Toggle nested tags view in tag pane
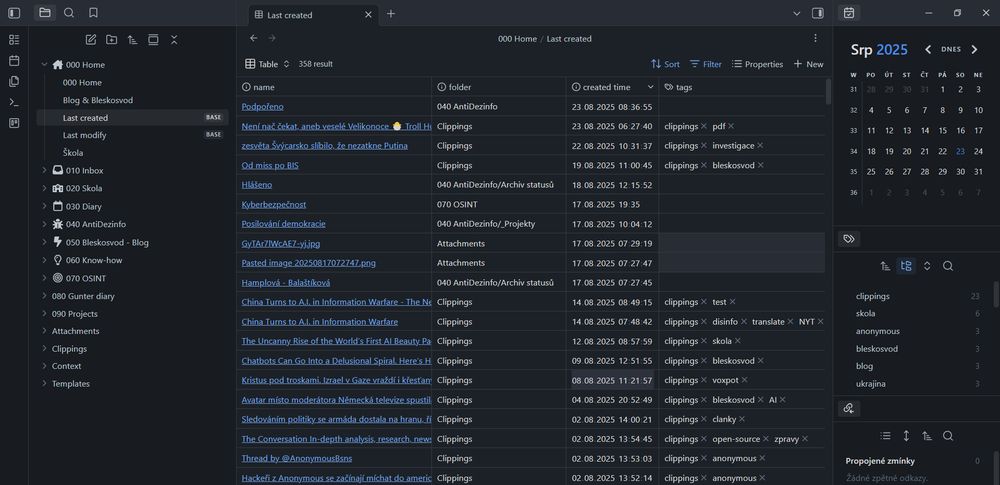Image resolution: width=1000 pixels, height=485 pixels. coord(906,266)
